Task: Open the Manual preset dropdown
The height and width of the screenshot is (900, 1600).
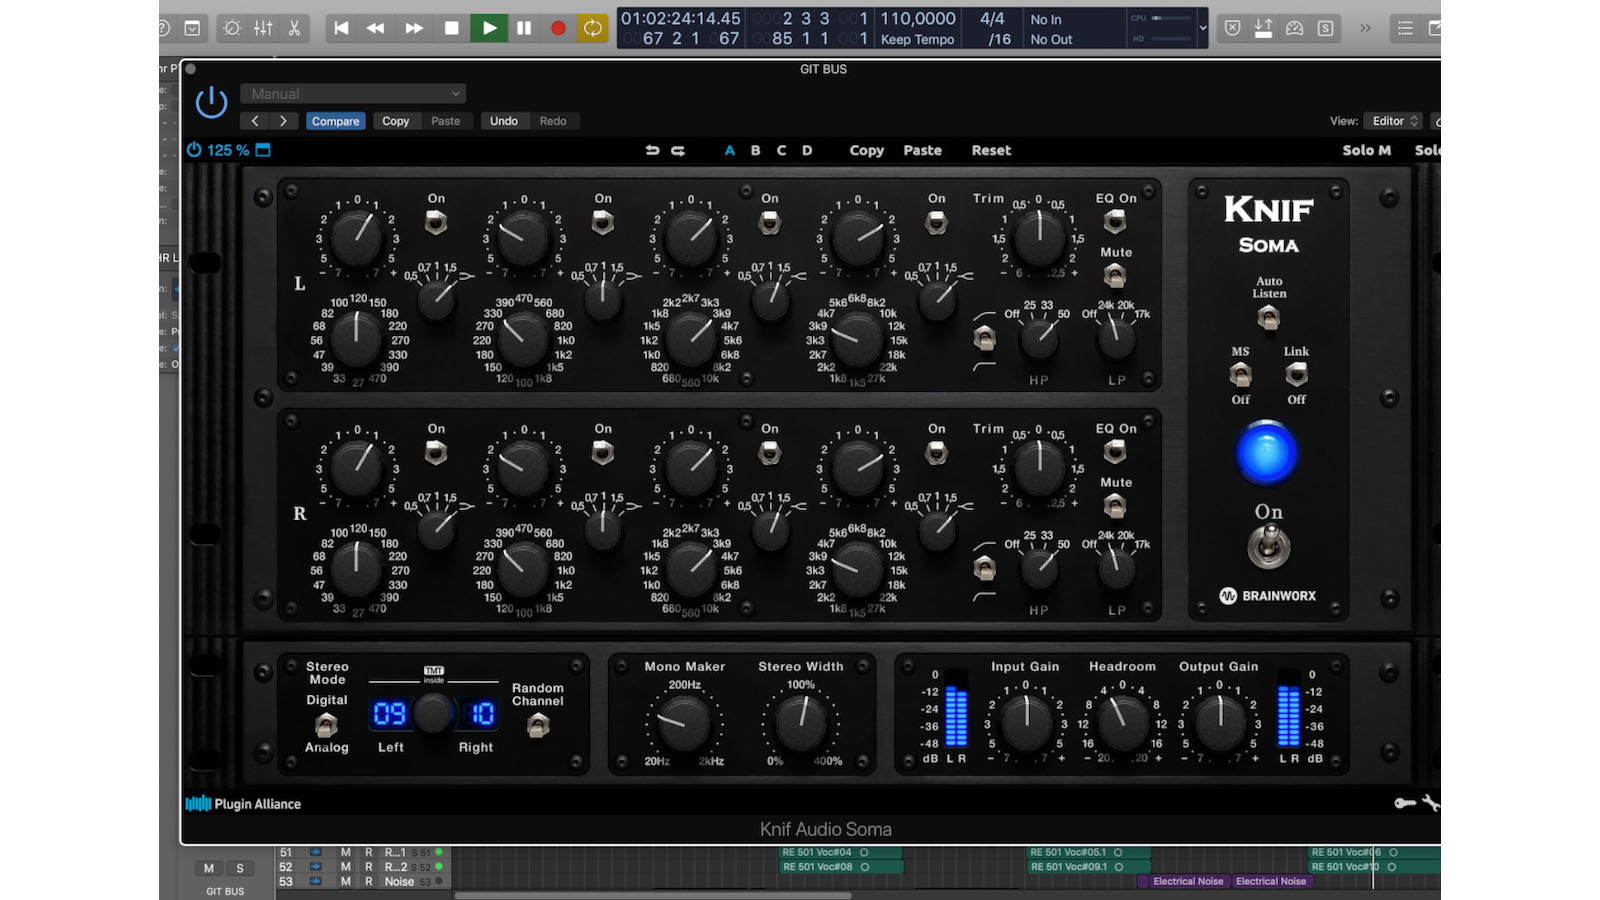Action: pyautogui.click(x=352, y=93)
